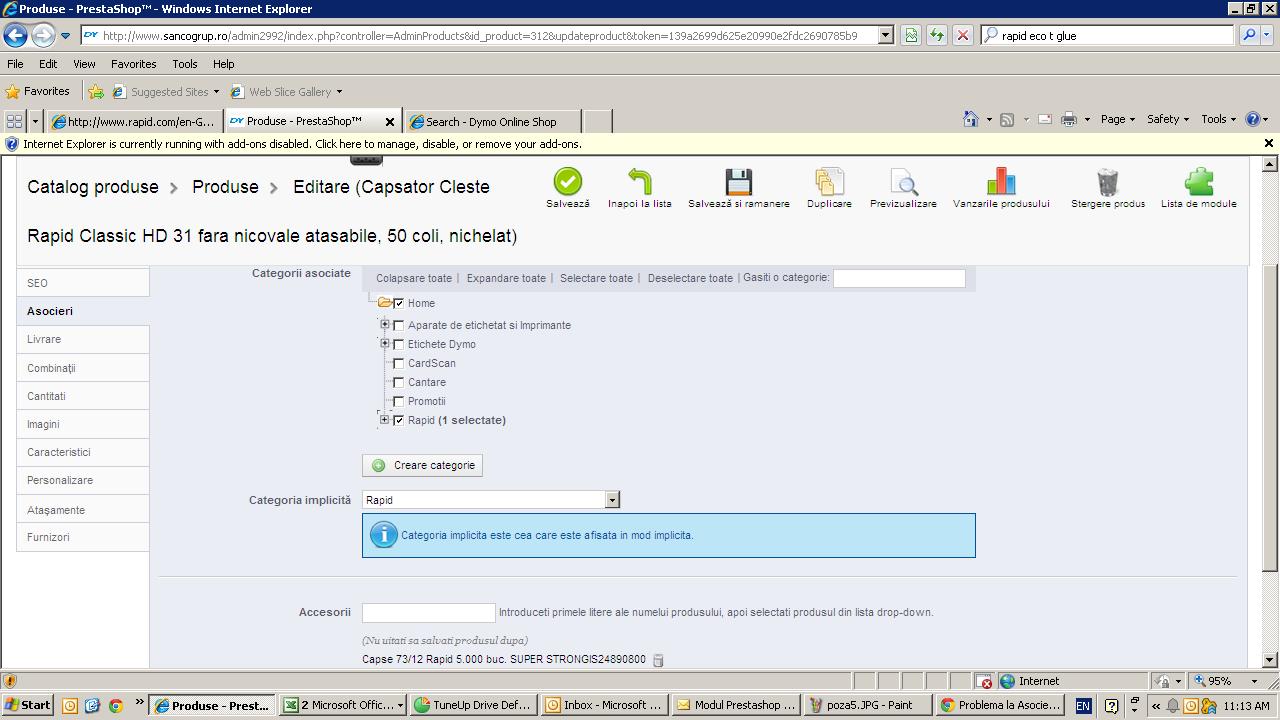This screenshot has height=720, width=1280.
Task: Click the RSS feeds icon
Action: 1007,119
